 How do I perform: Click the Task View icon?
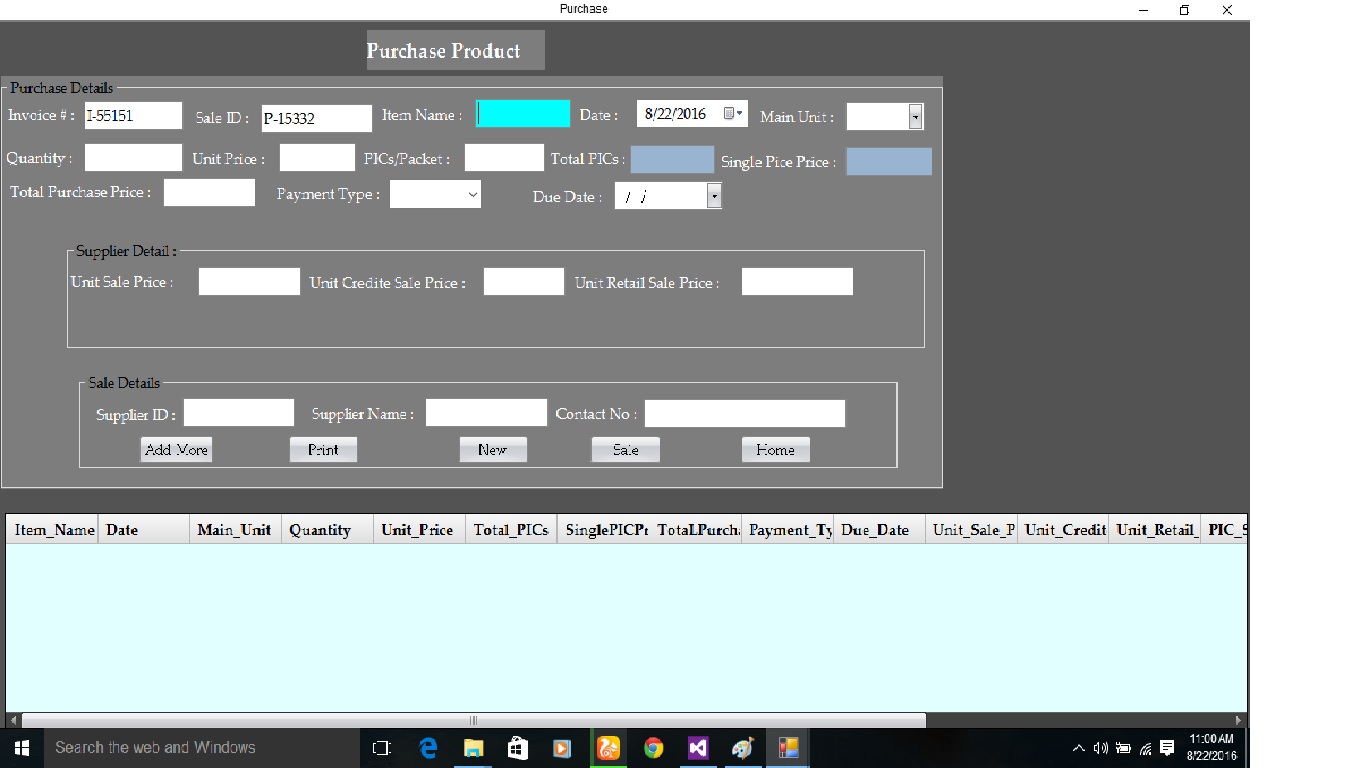point(380,747)
